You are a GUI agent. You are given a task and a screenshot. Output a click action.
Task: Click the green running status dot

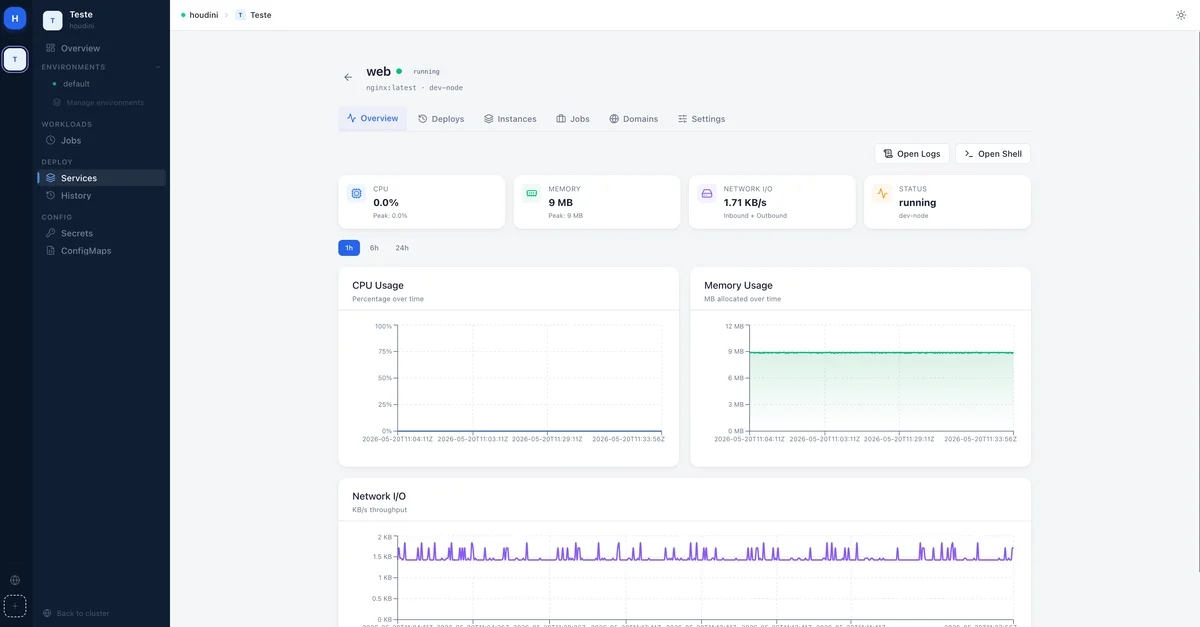399,71
